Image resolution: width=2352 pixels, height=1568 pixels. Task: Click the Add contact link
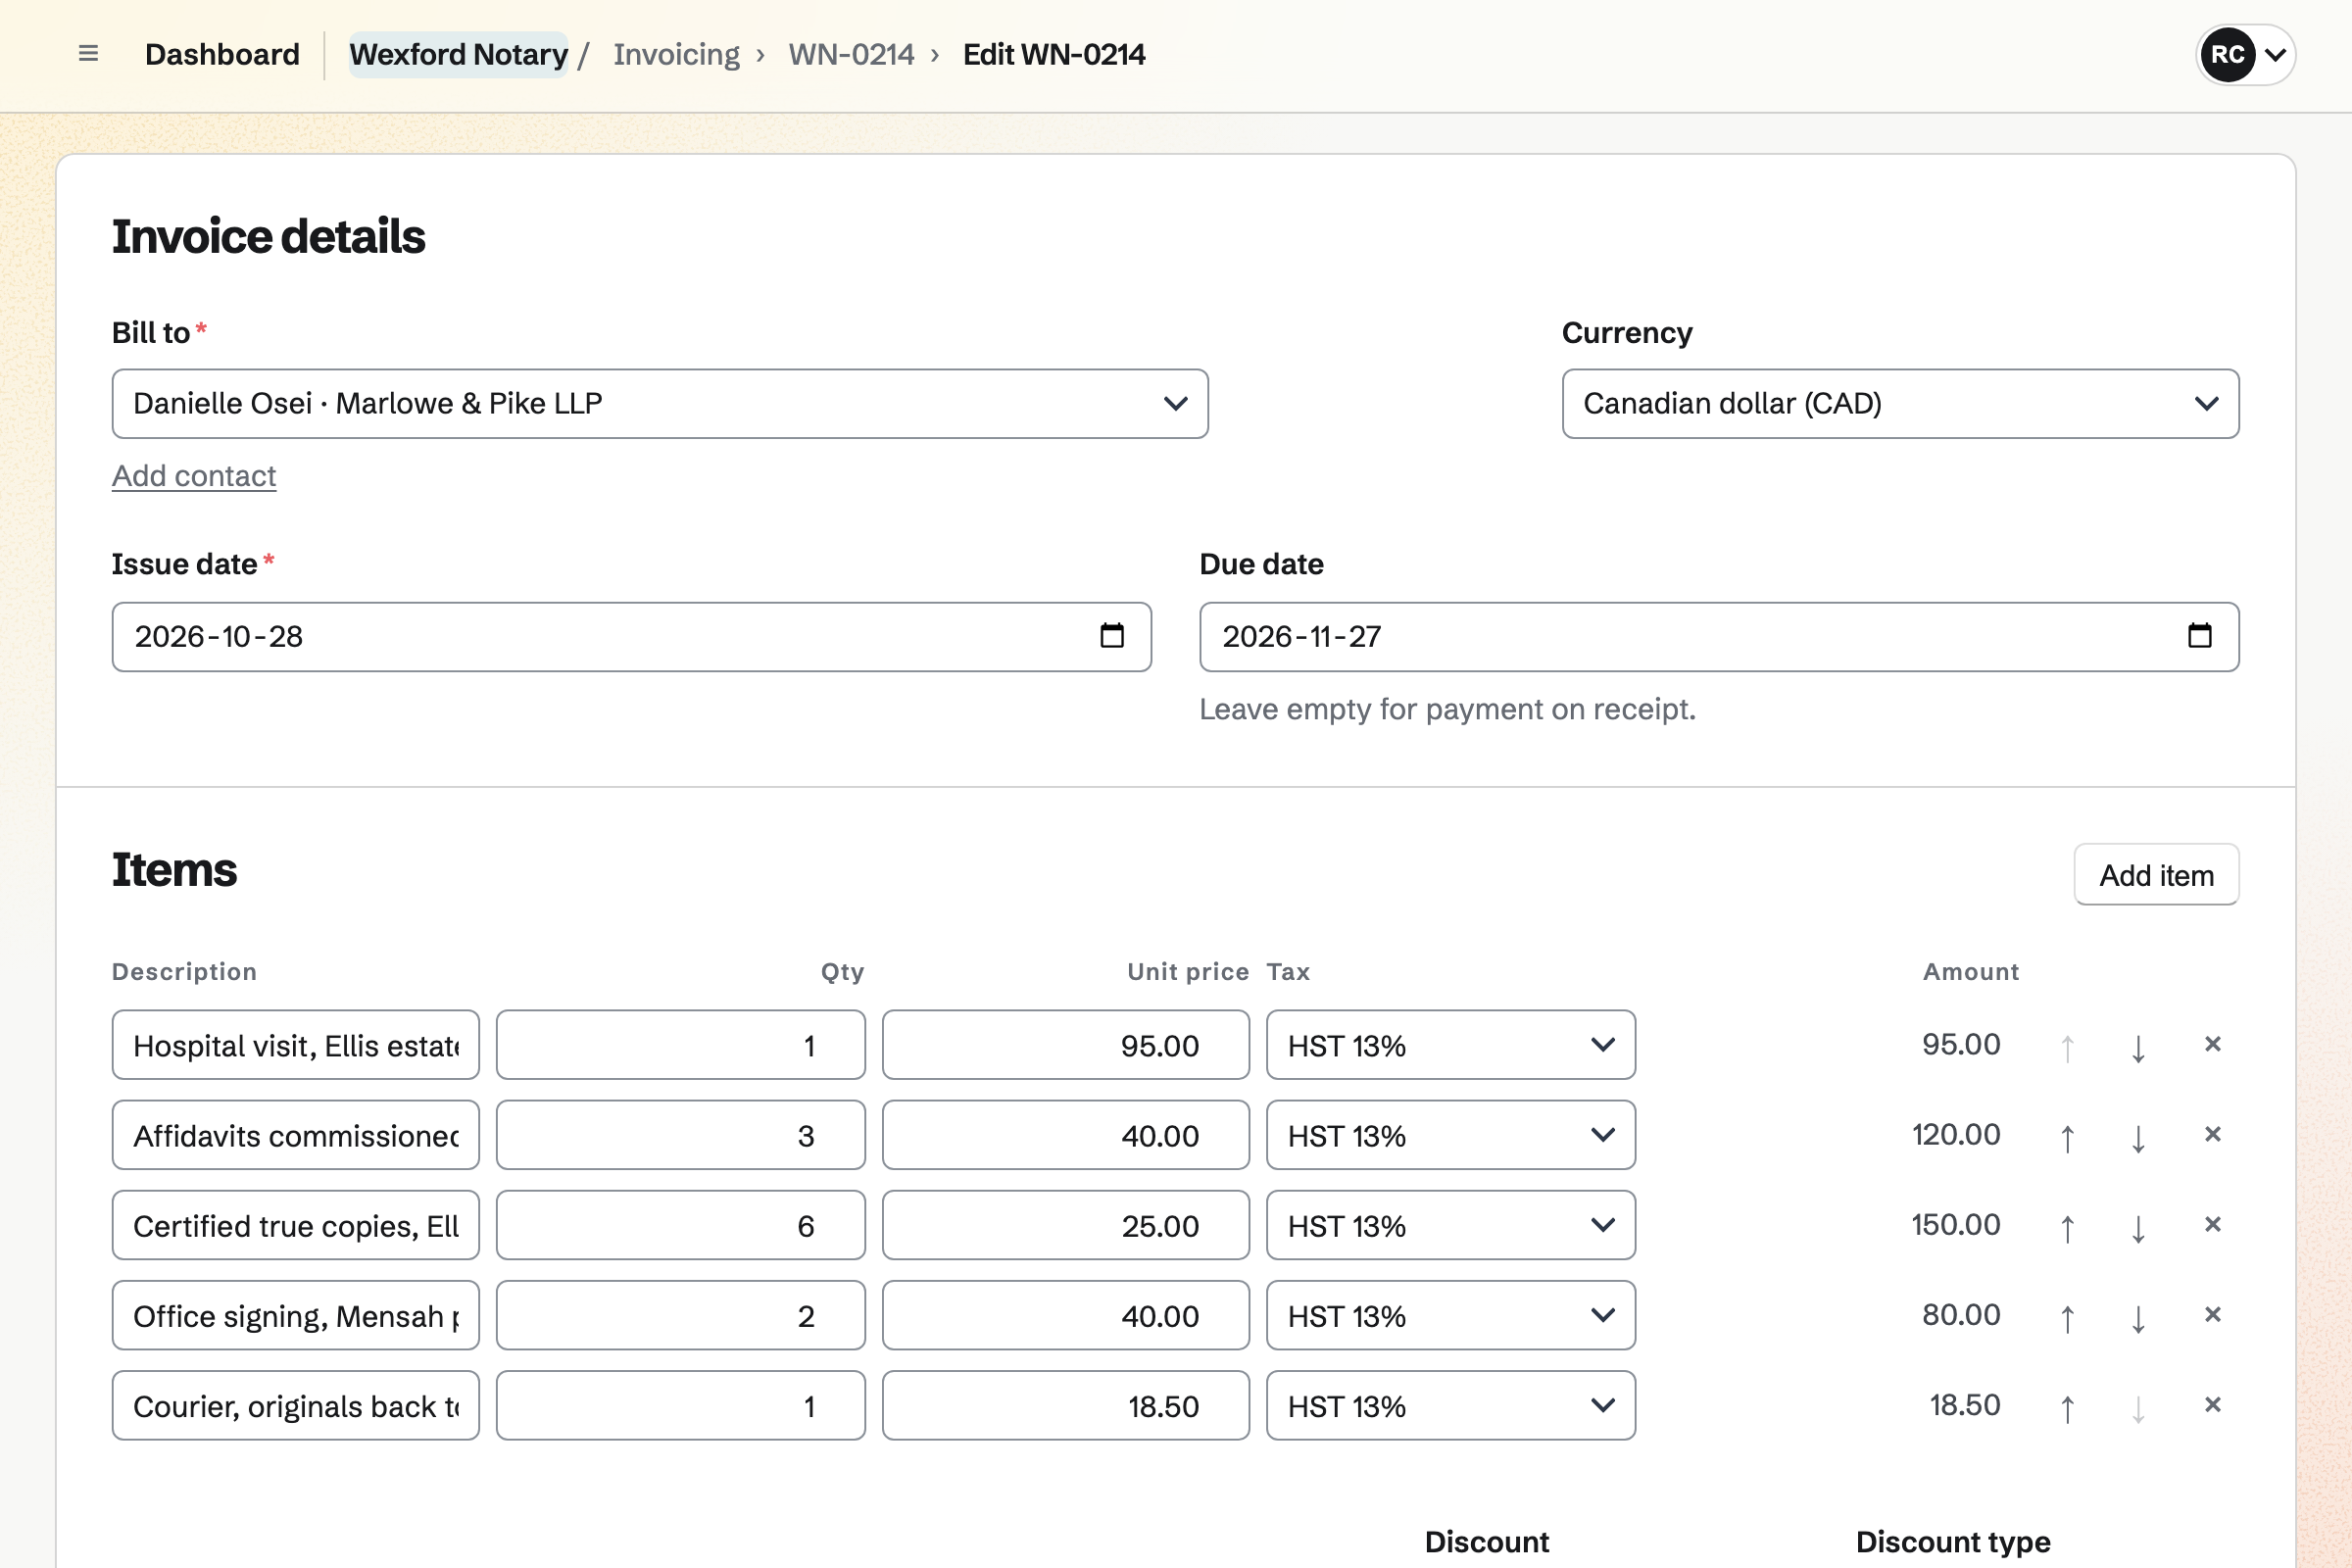pos(194,476)
